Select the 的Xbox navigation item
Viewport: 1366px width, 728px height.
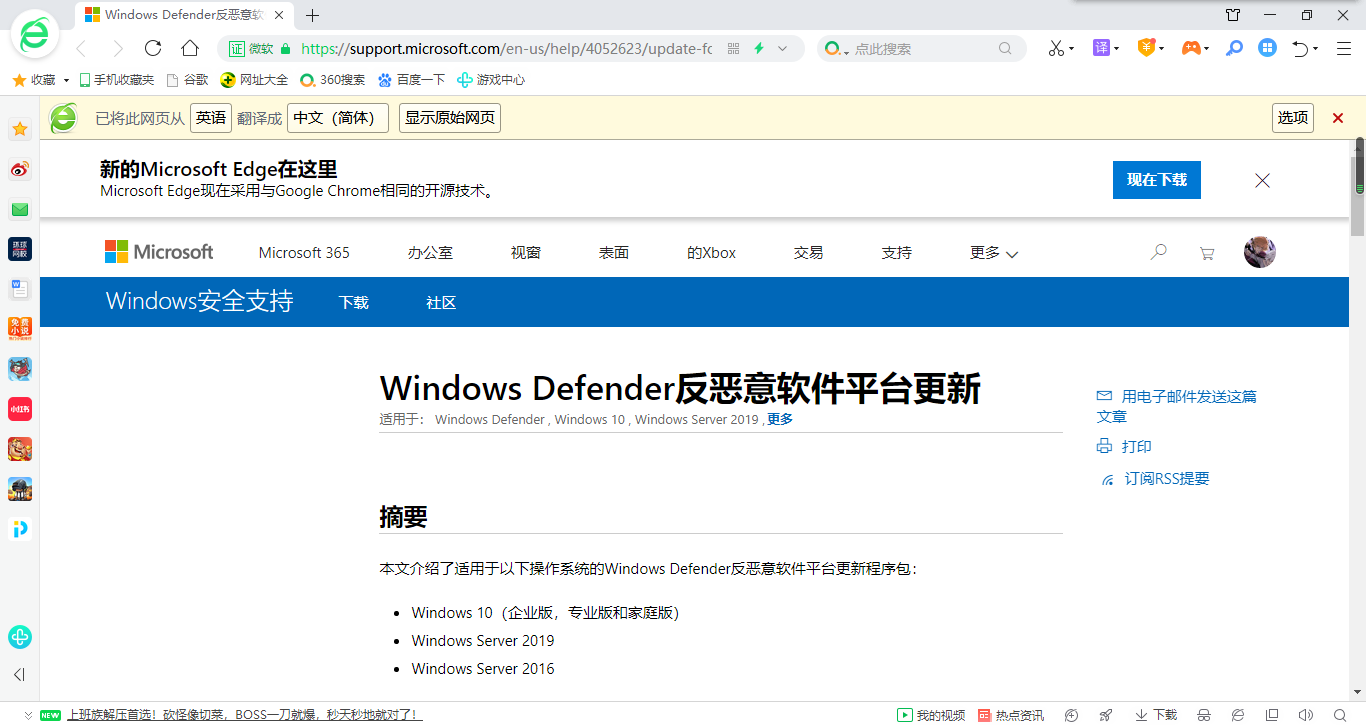(711, 253)
